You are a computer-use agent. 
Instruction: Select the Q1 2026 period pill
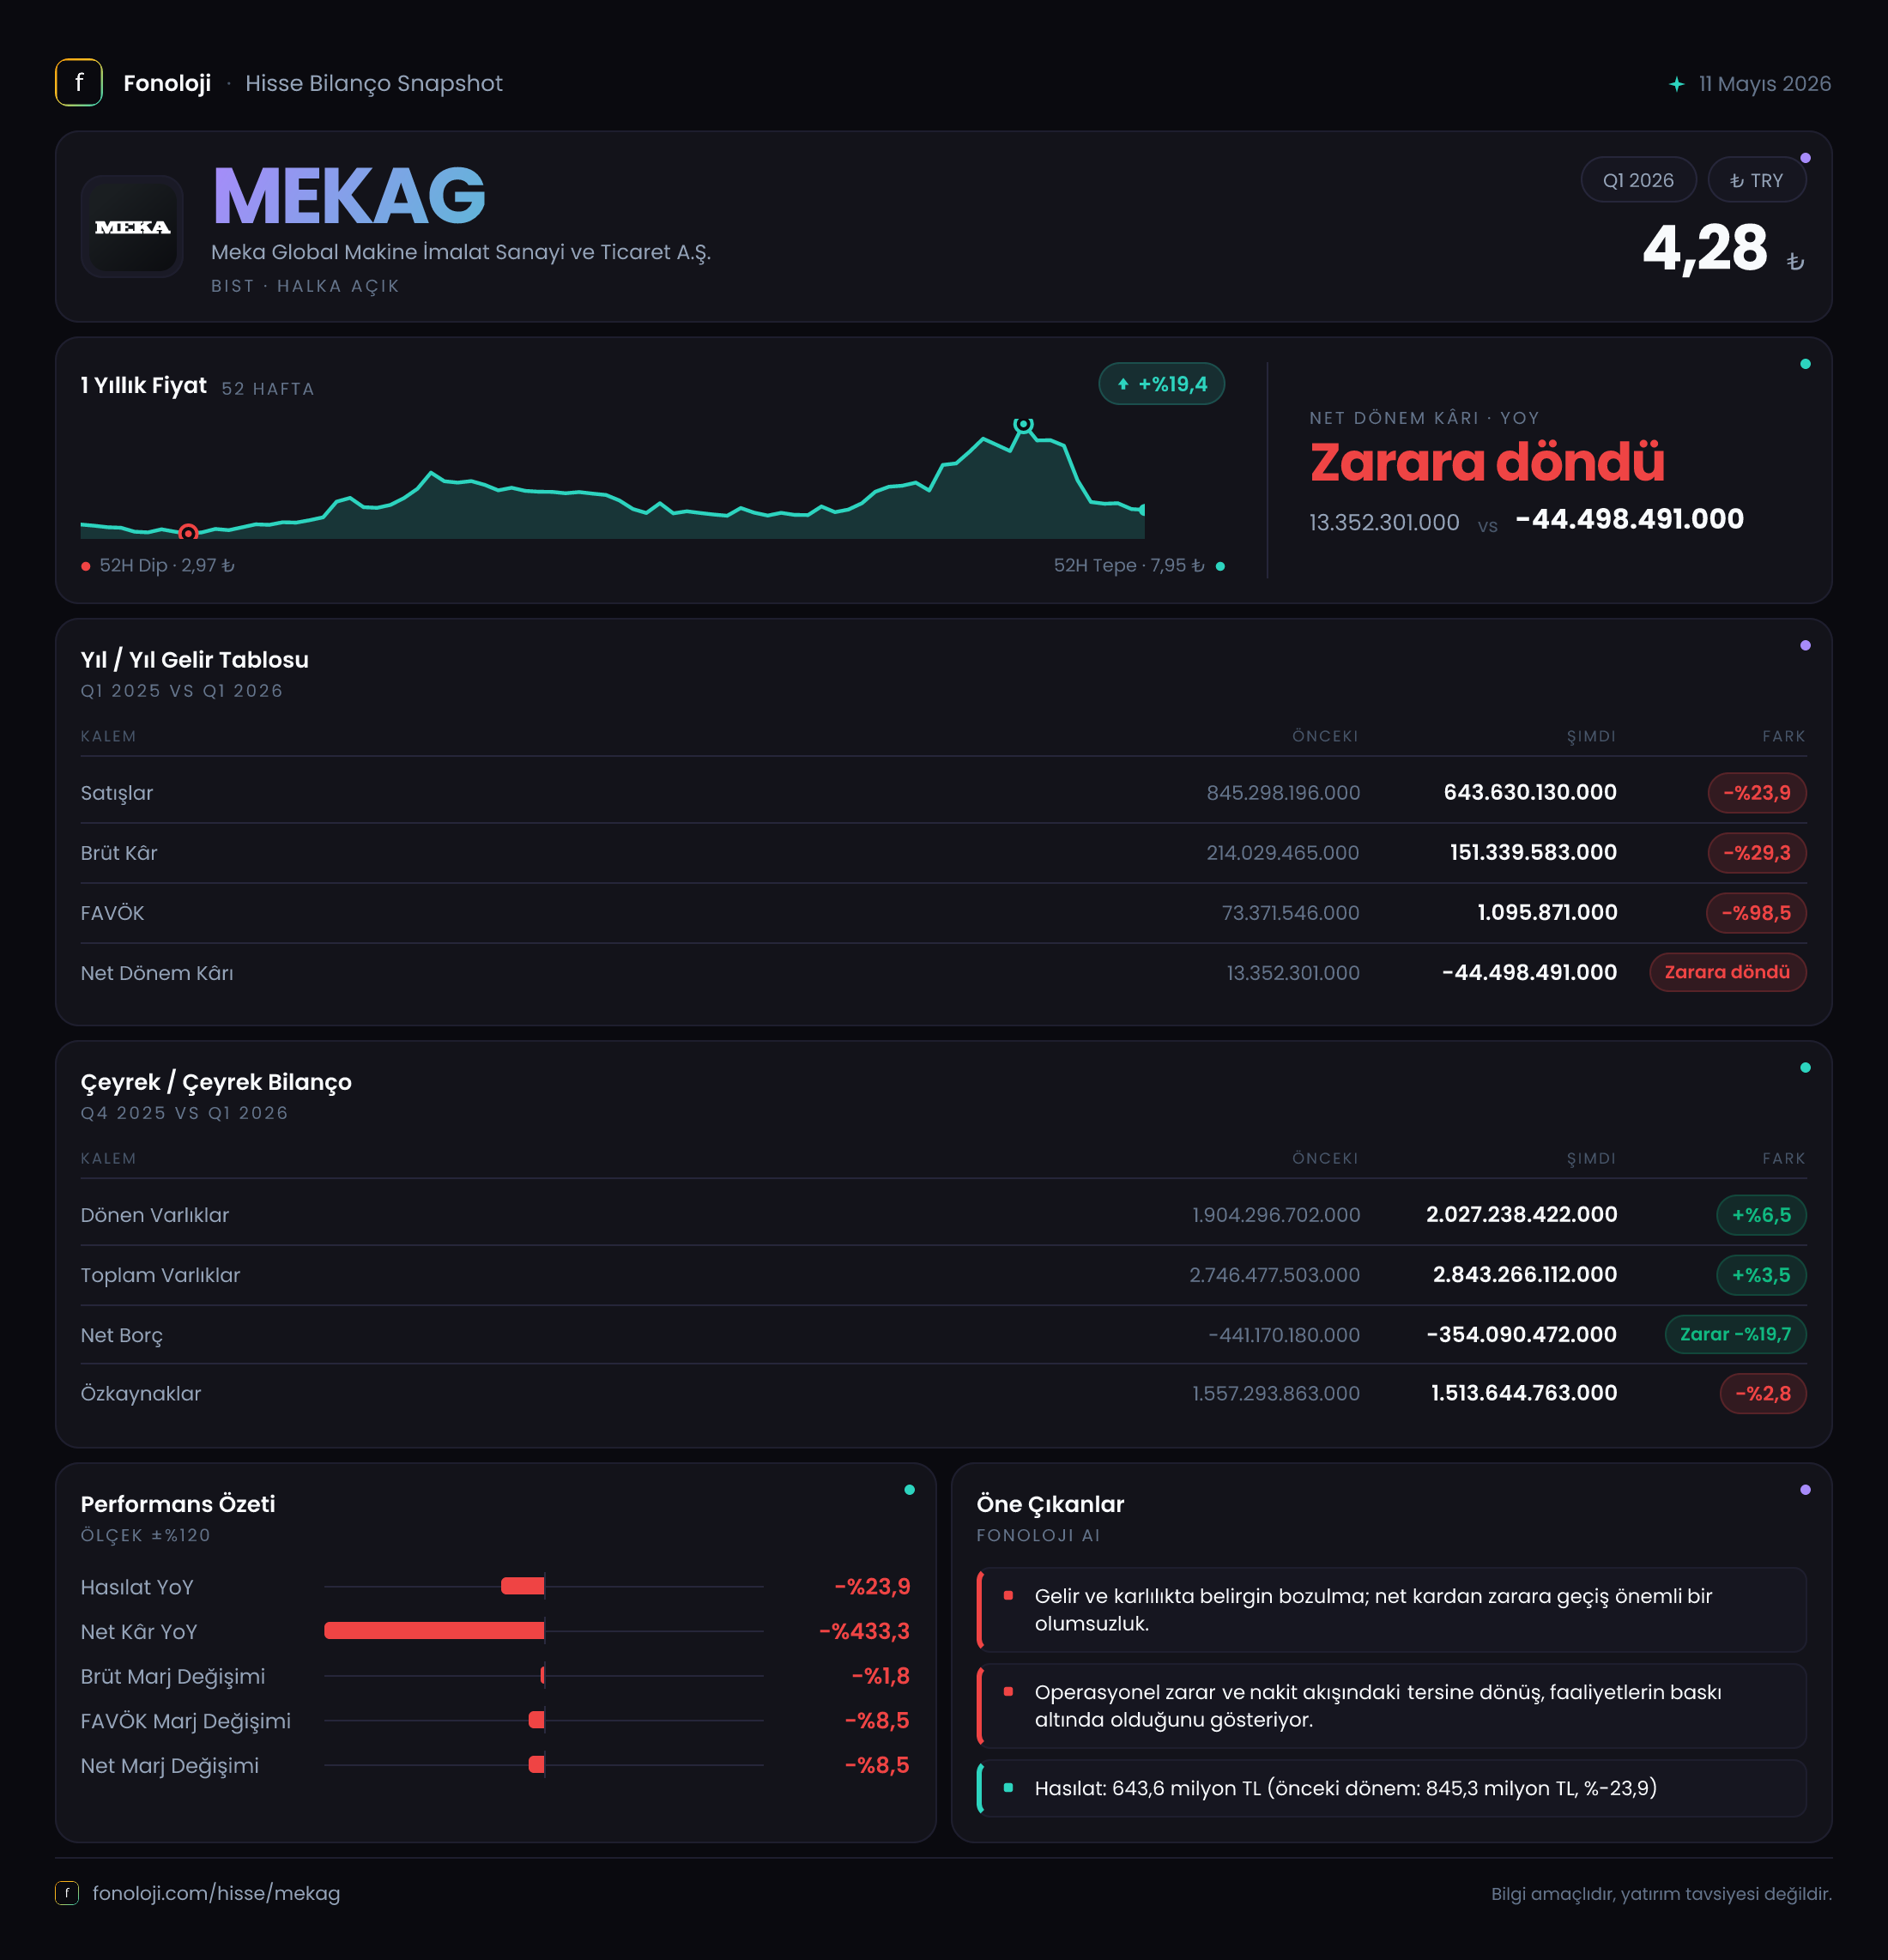(1638, 180)
